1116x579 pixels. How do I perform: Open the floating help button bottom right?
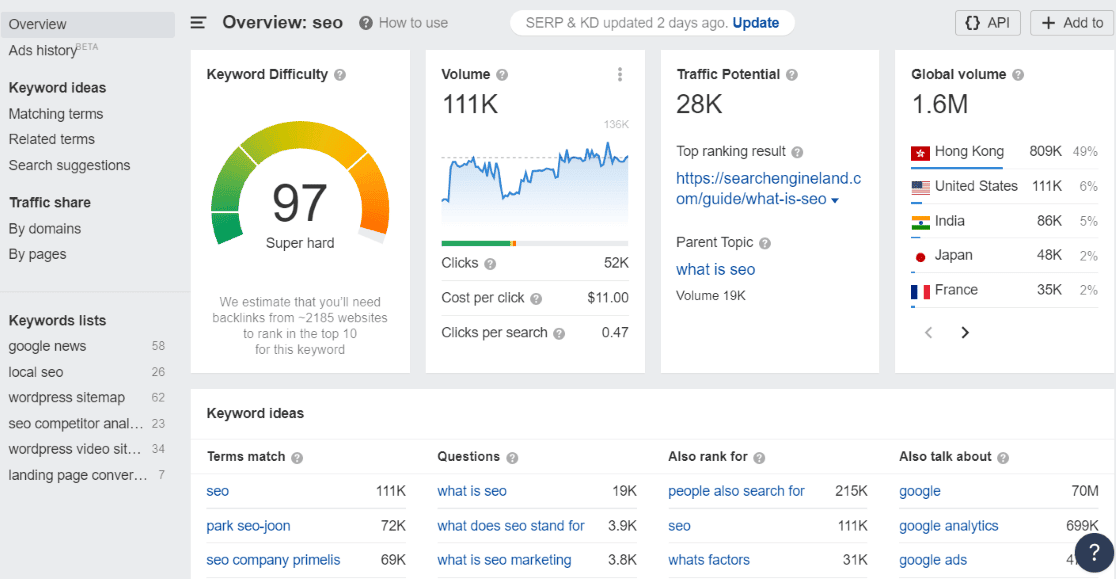click(1092, 552)
